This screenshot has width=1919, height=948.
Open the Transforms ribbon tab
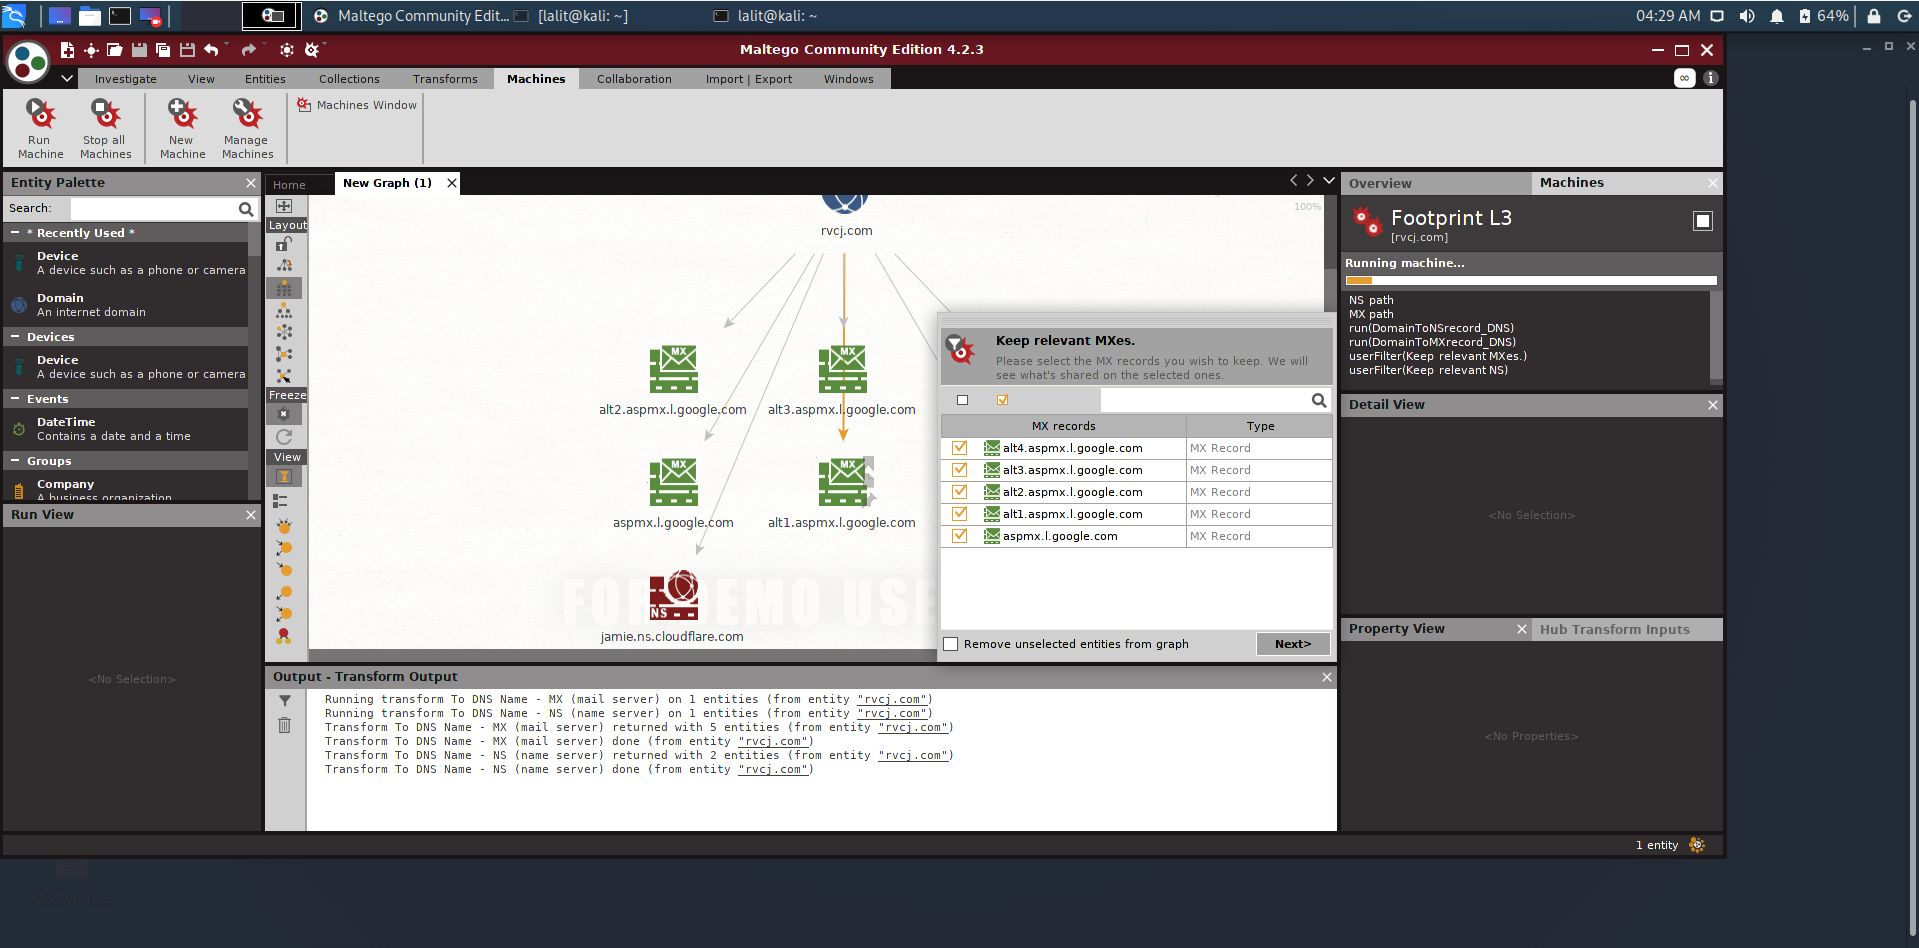445,79
